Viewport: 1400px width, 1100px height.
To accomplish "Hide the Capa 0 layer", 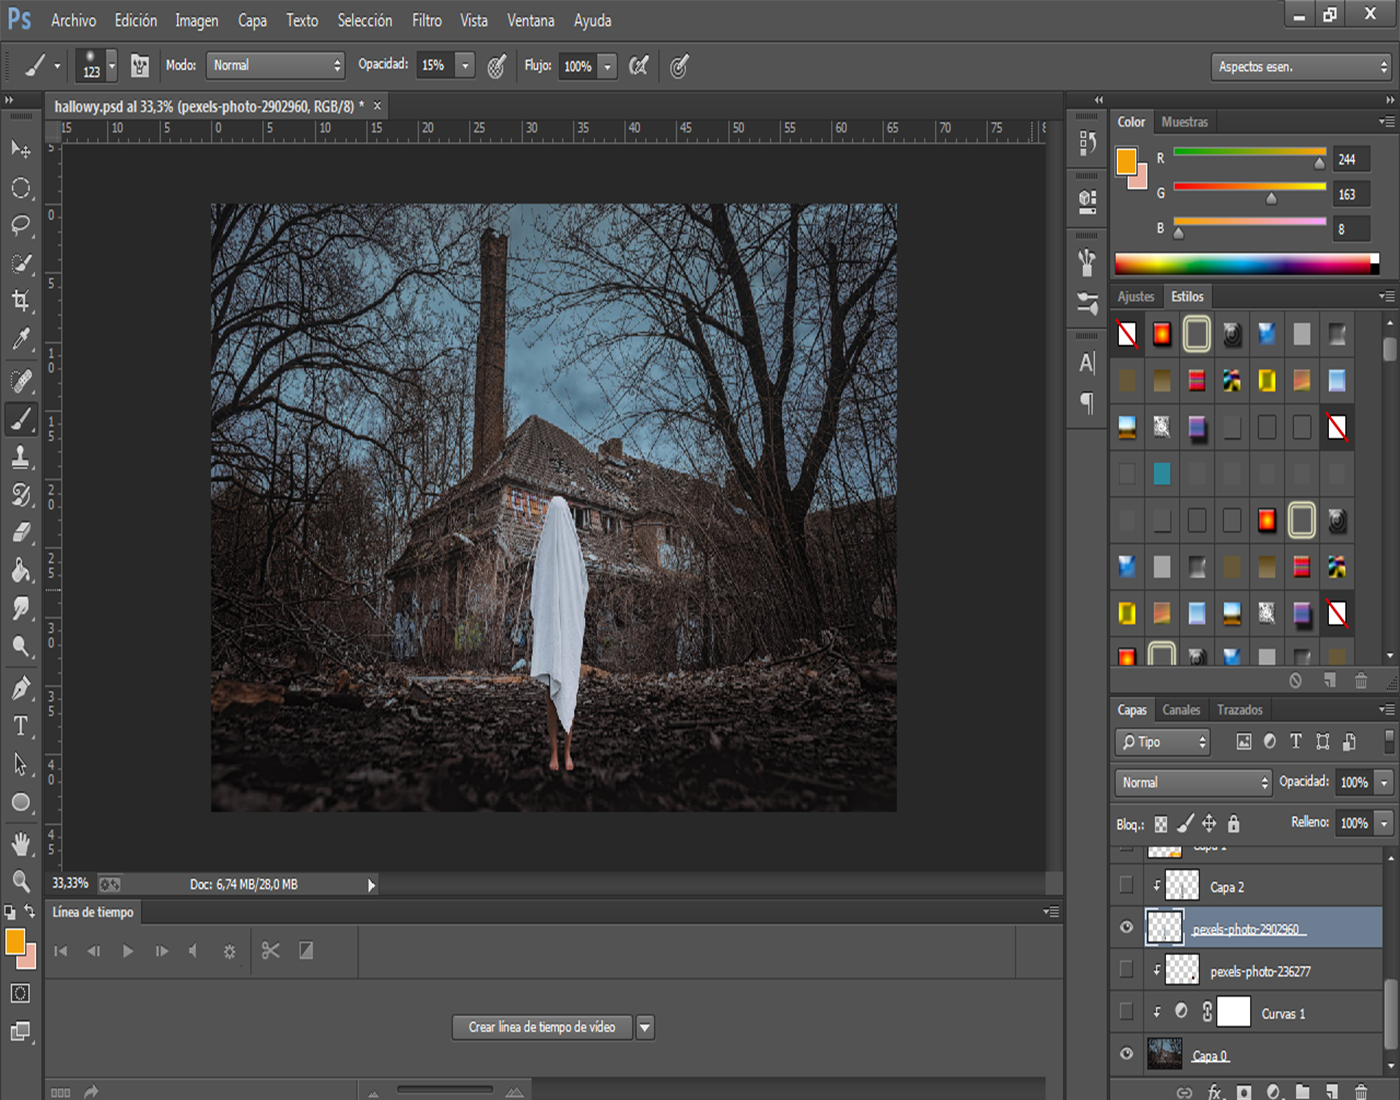I will pos(1127,1053).
